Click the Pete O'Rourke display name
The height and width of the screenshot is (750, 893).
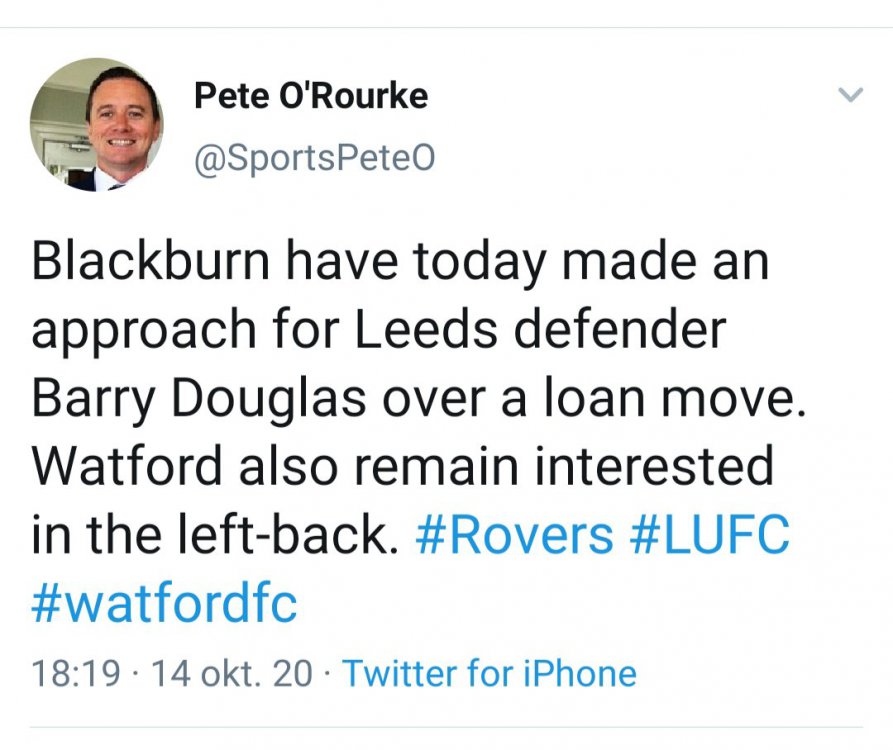coord(310,96)
